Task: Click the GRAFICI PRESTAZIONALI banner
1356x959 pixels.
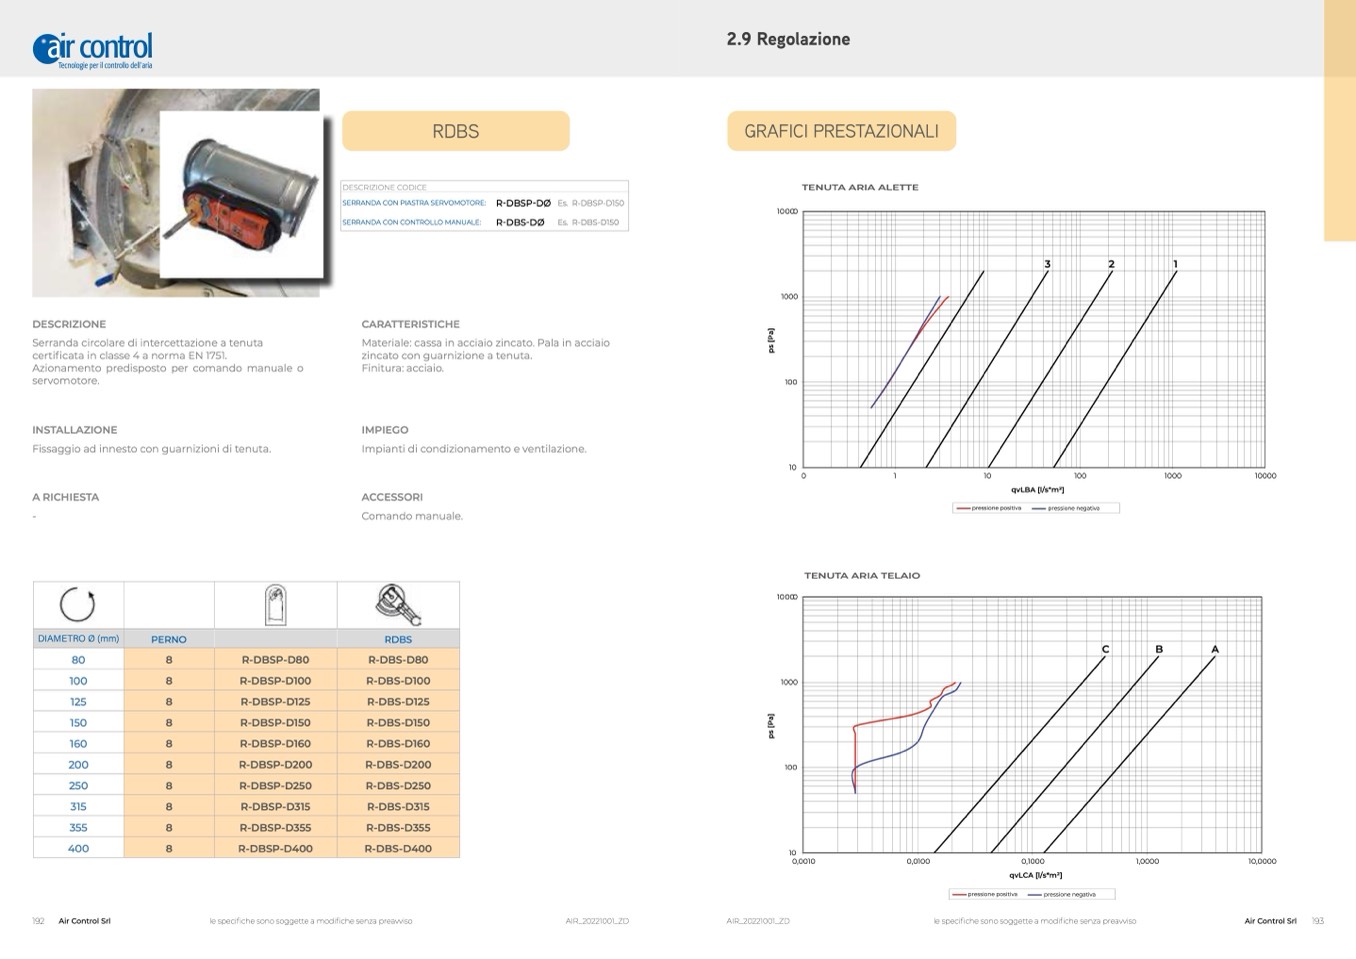Action: point(841,131)
